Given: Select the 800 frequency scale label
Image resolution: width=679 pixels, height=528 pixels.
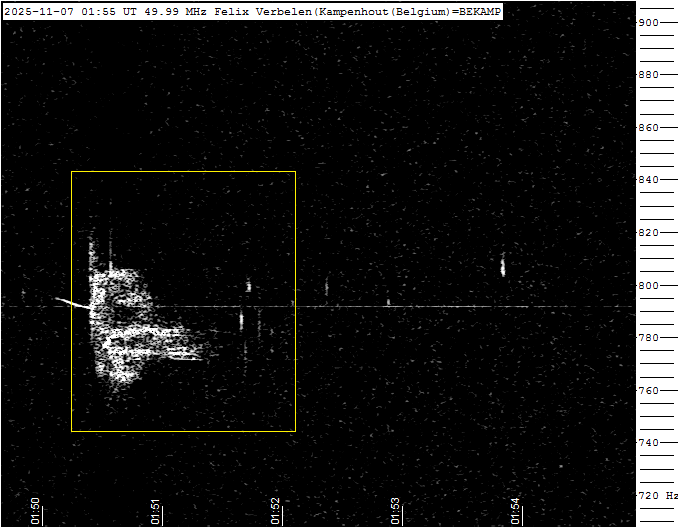Looking at the screenshot, I should (x=649, y=285).
